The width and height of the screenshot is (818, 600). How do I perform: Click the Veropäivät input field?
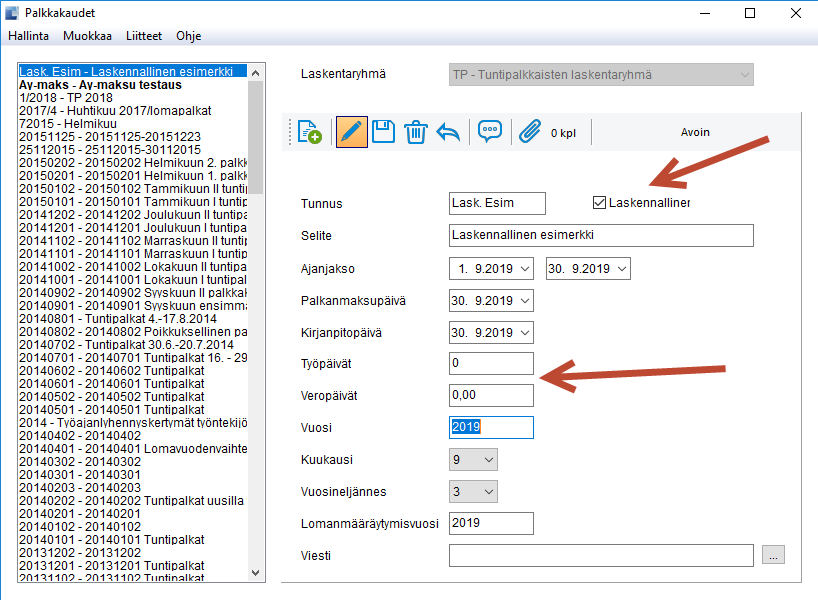(491, 395)
